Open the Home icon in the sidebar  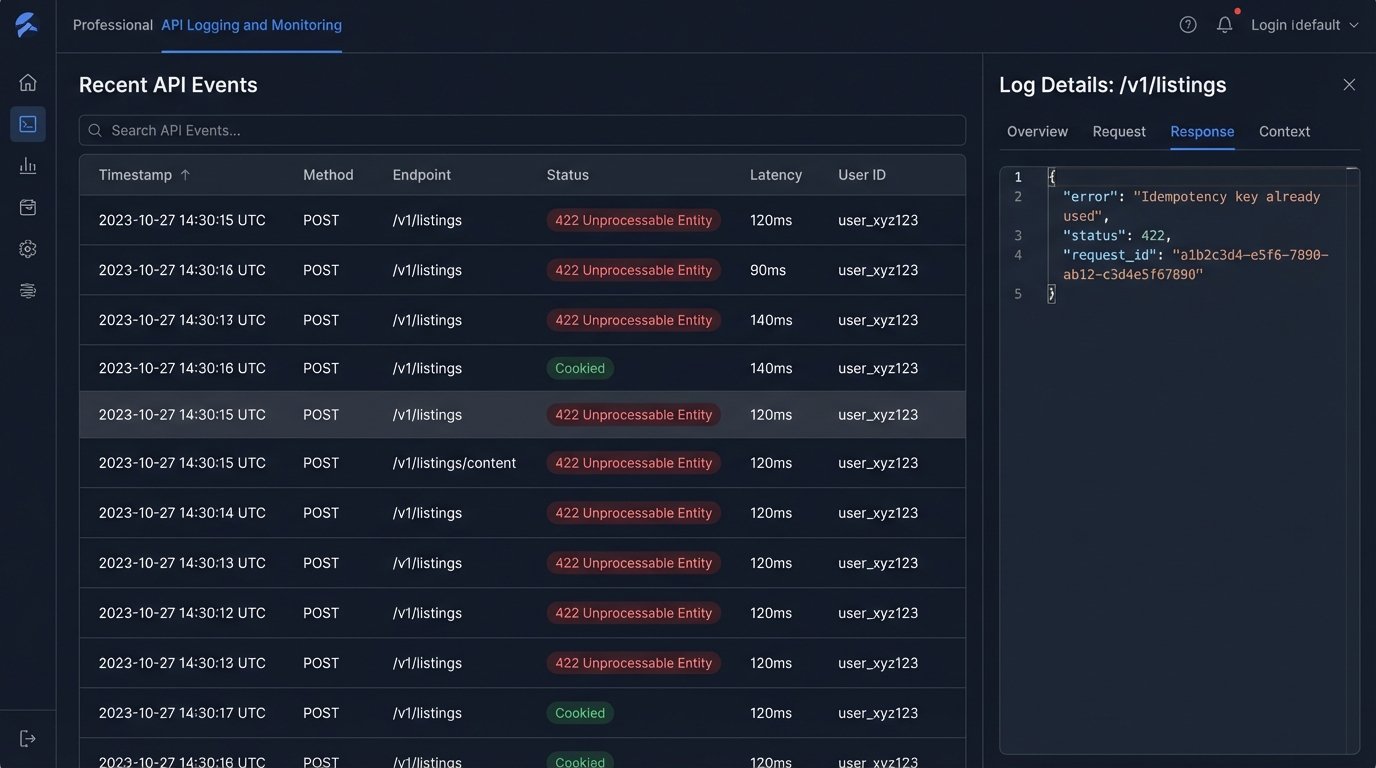28,83
